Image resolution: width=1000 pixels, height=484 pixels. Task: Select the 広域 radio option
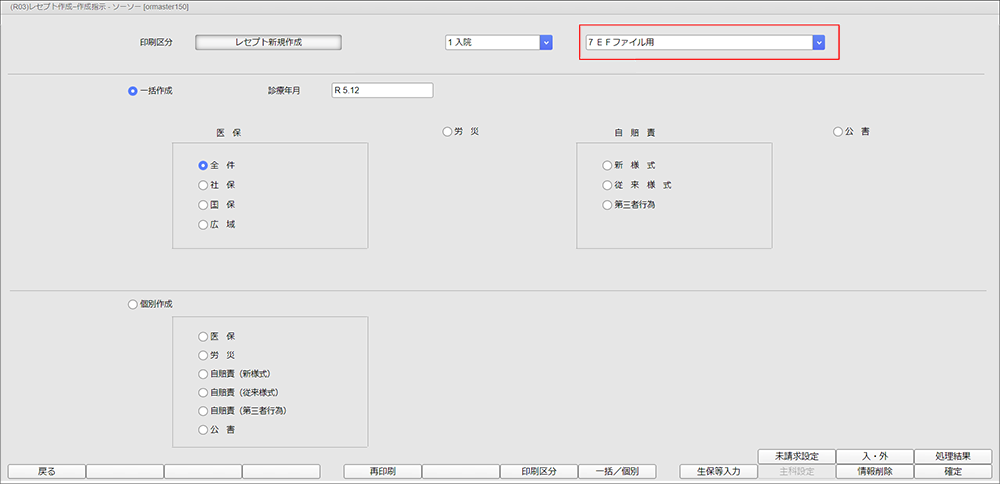pyautogui.click(x=203, y=224)
